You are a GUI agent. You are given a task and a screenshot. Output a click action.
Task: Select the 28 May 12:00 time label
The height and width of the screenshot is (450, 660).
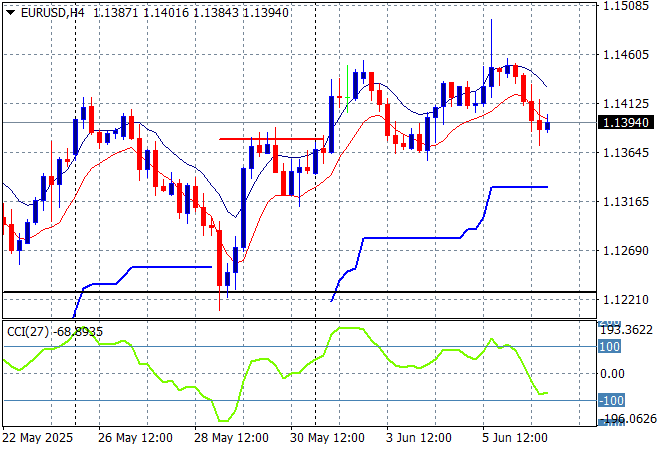point(231,438)
